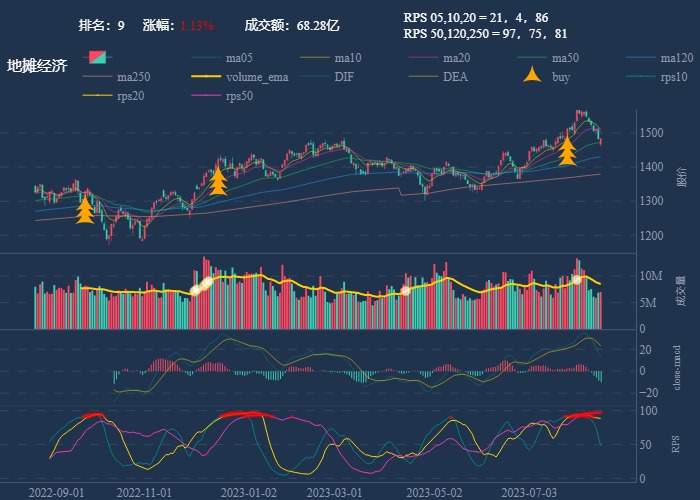Toggle the candlestick series legend icon
The height and width of the screenshot is (500, 700).
click(x=97, y=57)
